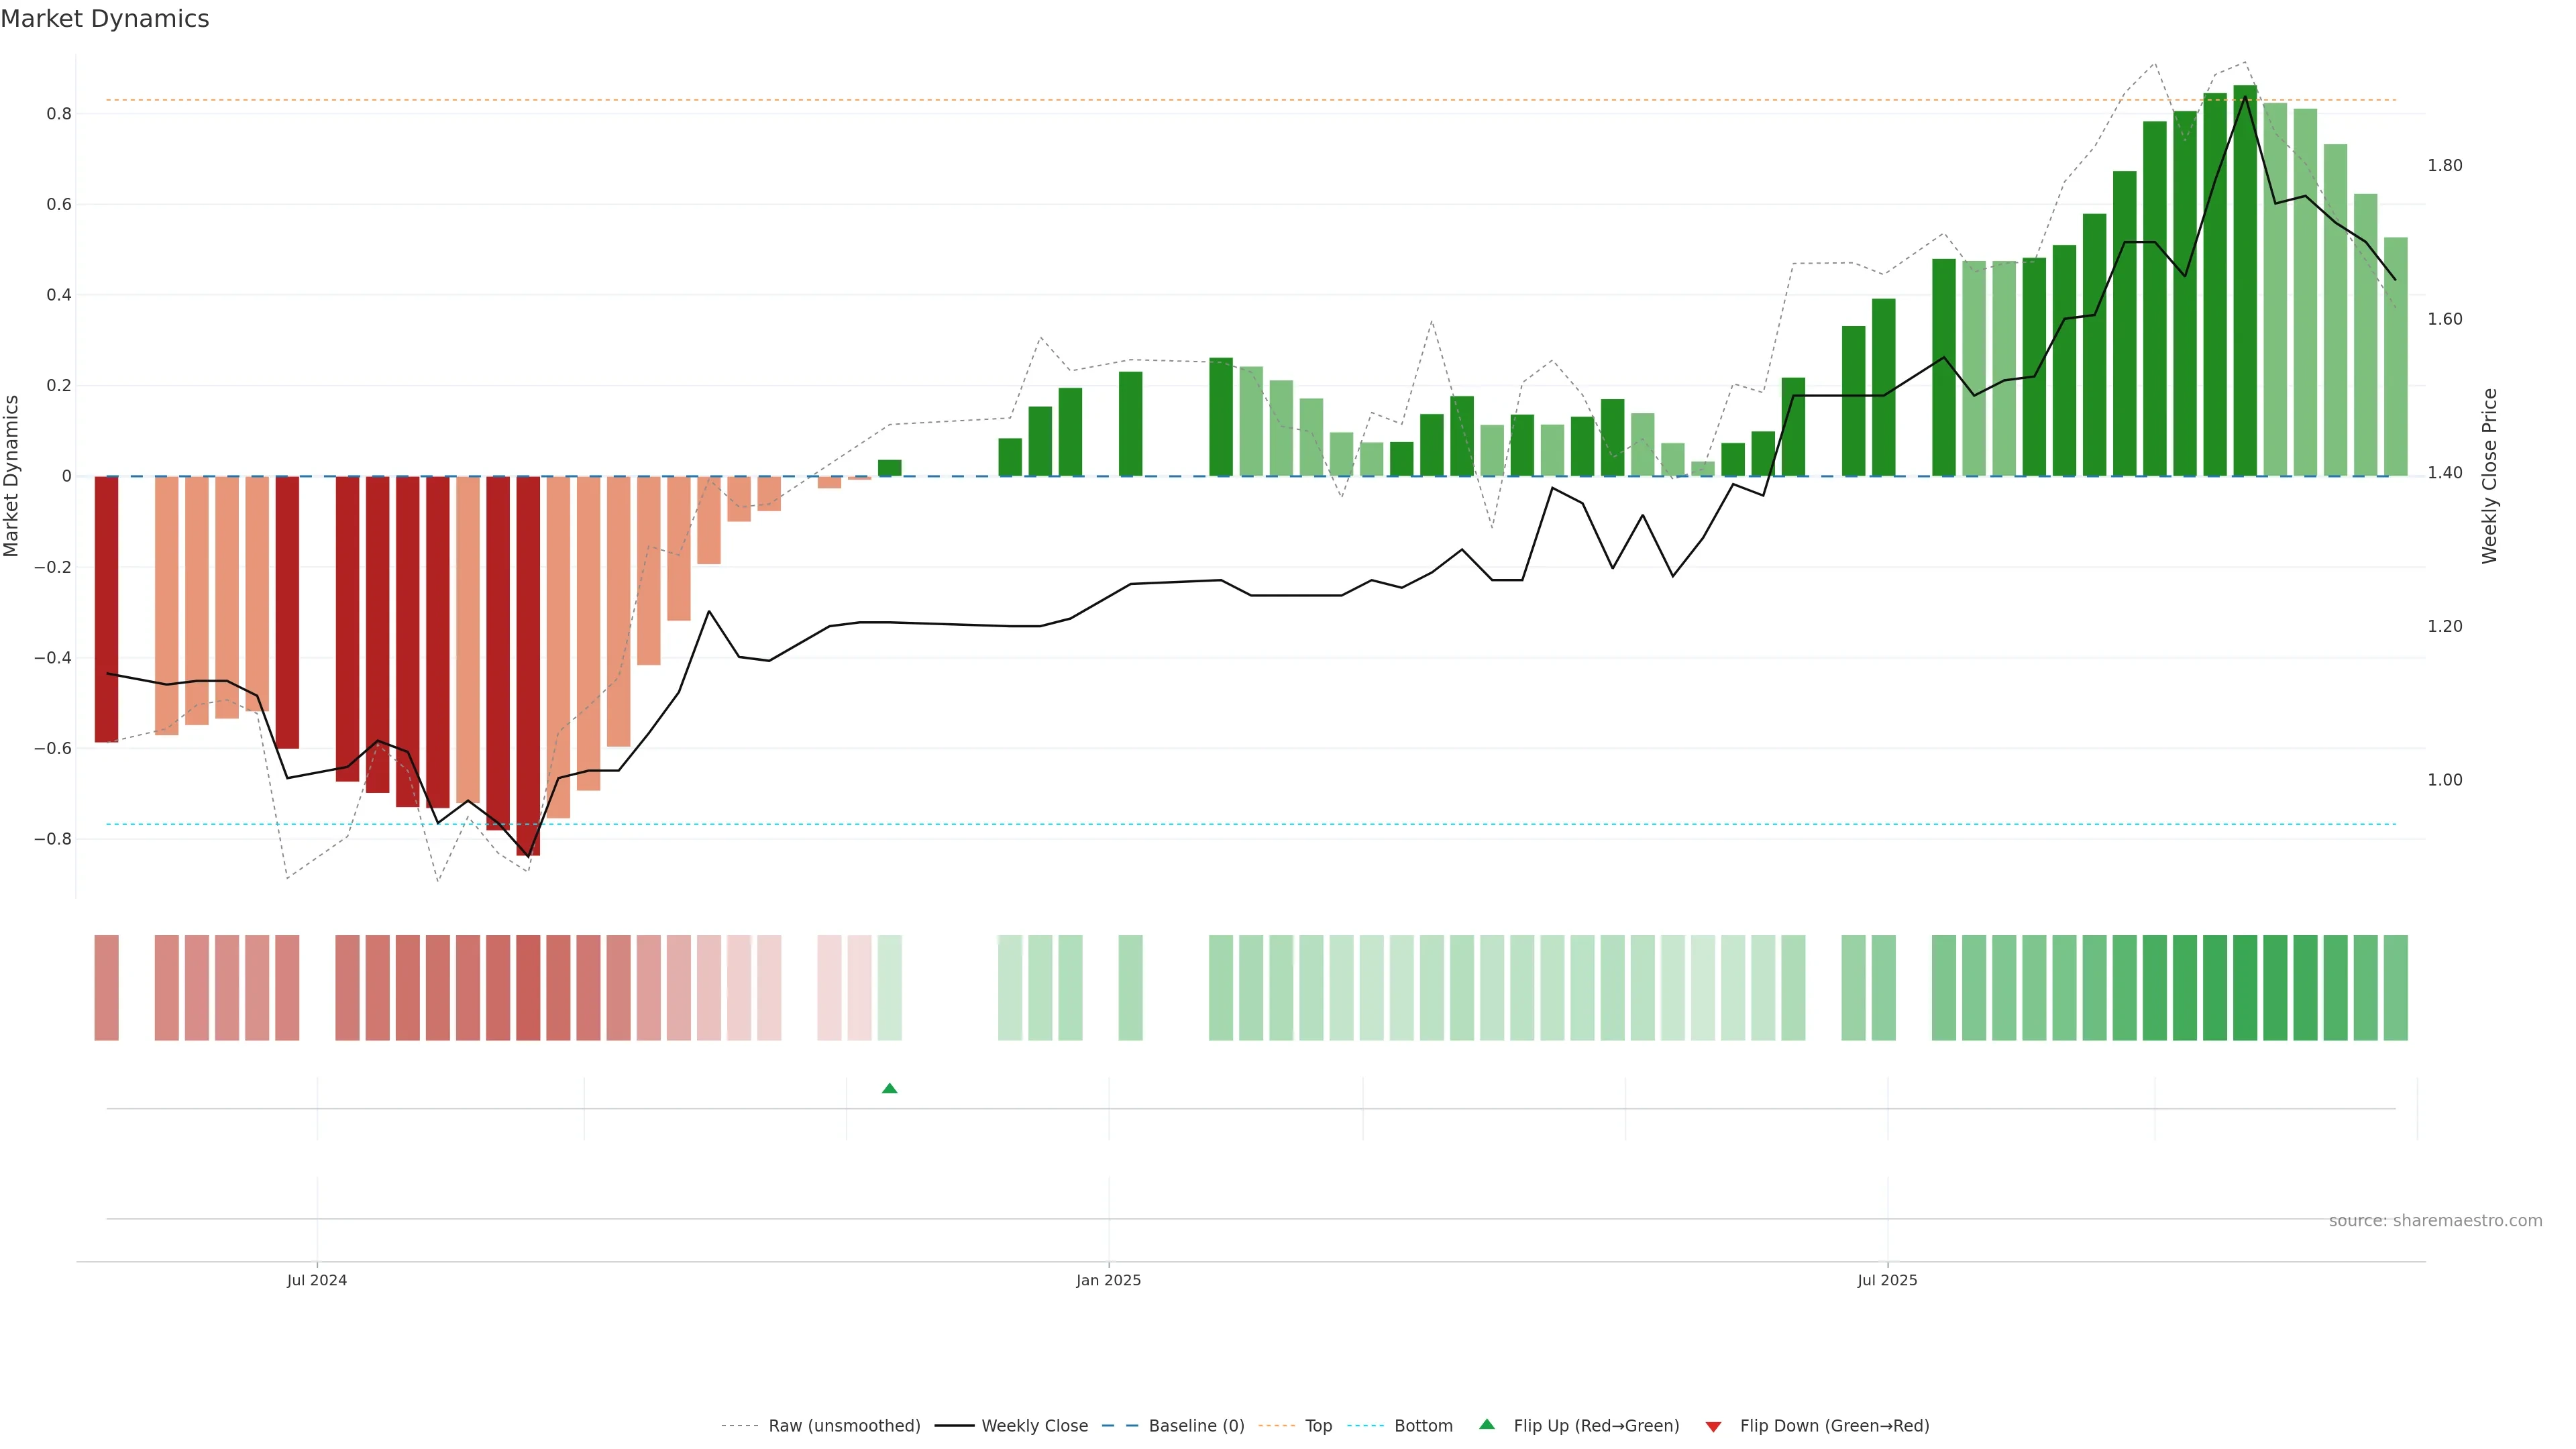Click the Jul 2025 axis label

pyautogui.click(x=1887, y=1280)
